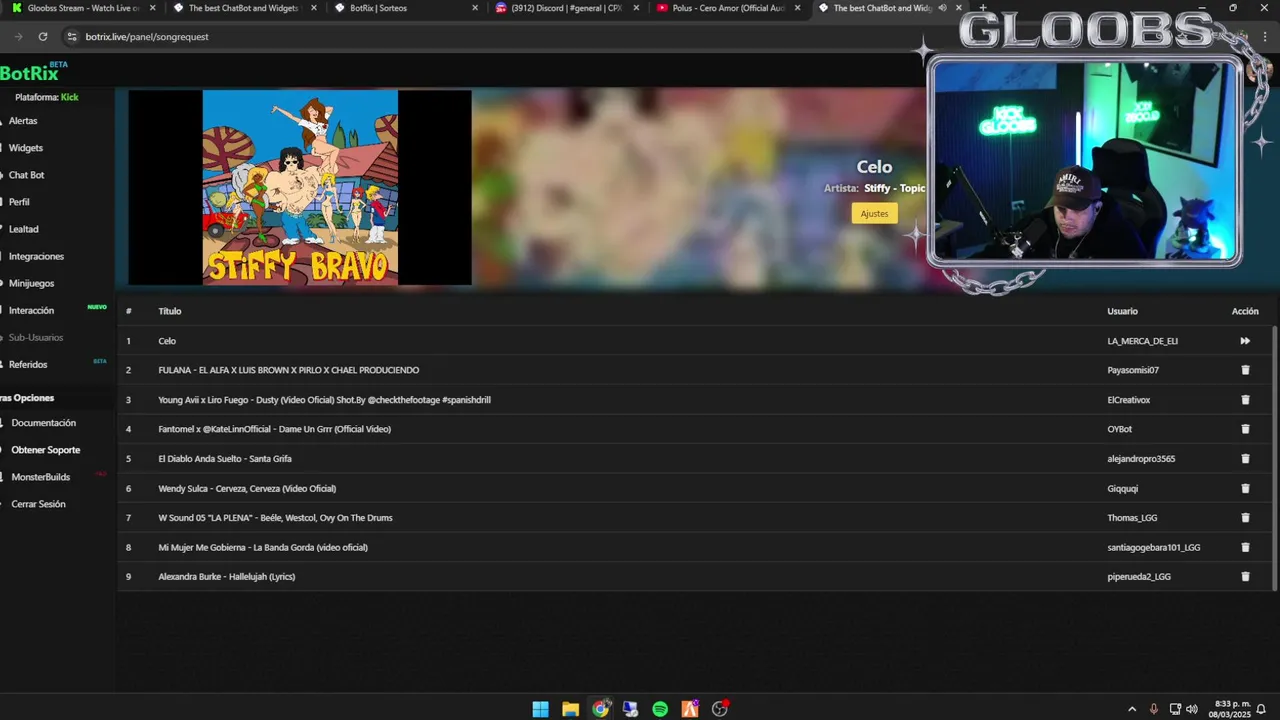Viewport: 1280px width, 720px height.
Task: Click Obtener Soporte link
Action: click(x=45, y=450)
